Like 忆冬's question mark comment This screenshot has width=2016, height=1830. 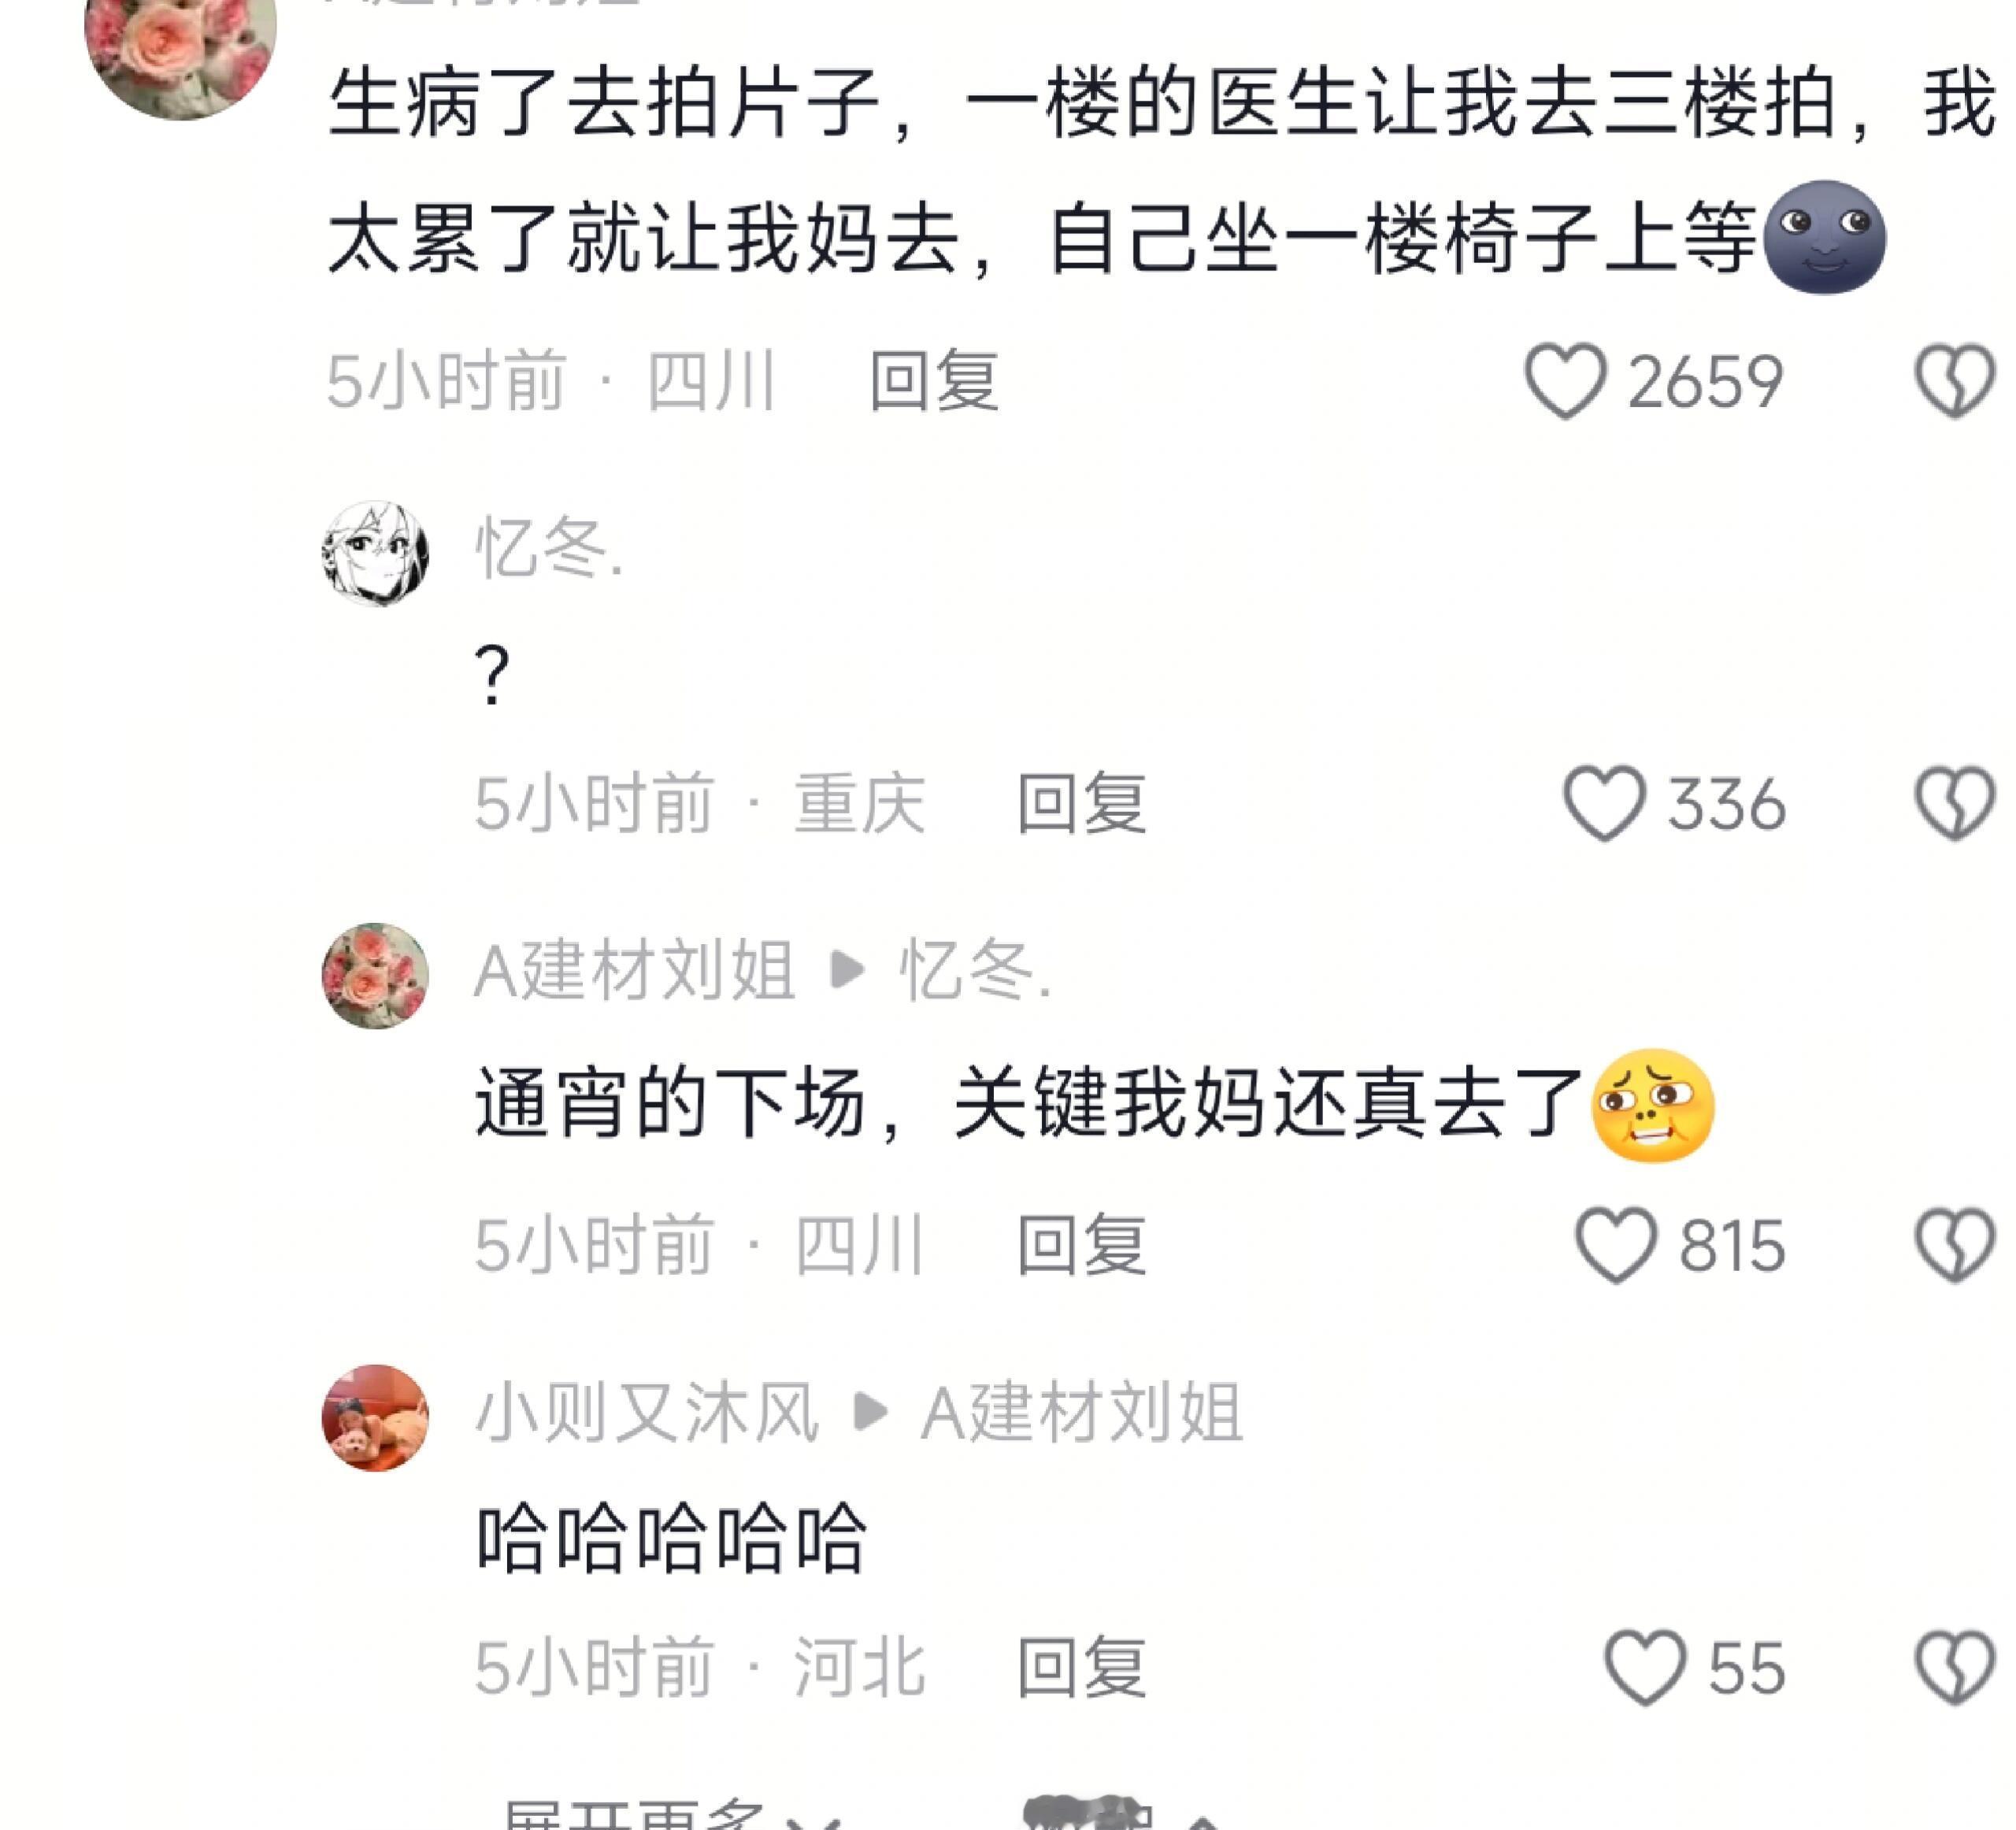1604,803
